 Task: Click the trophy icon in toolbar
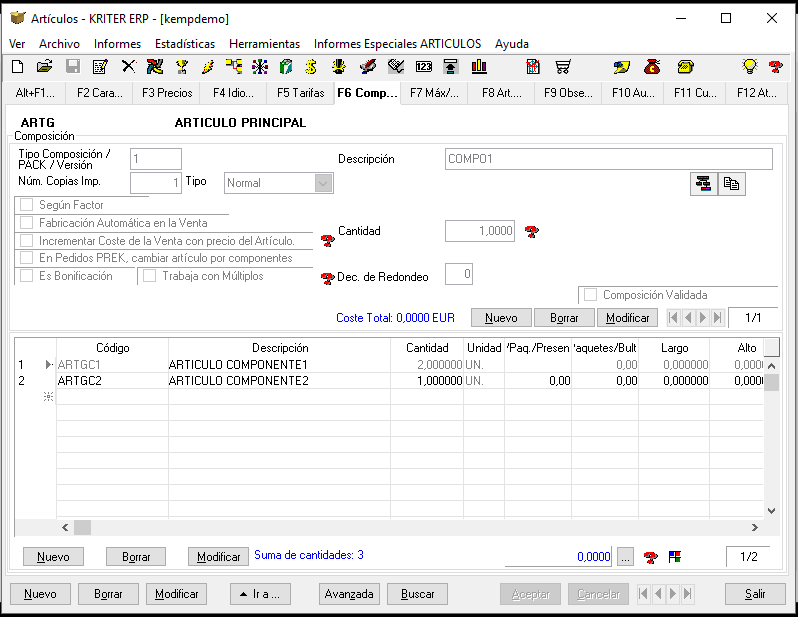[x=182, y=67]
